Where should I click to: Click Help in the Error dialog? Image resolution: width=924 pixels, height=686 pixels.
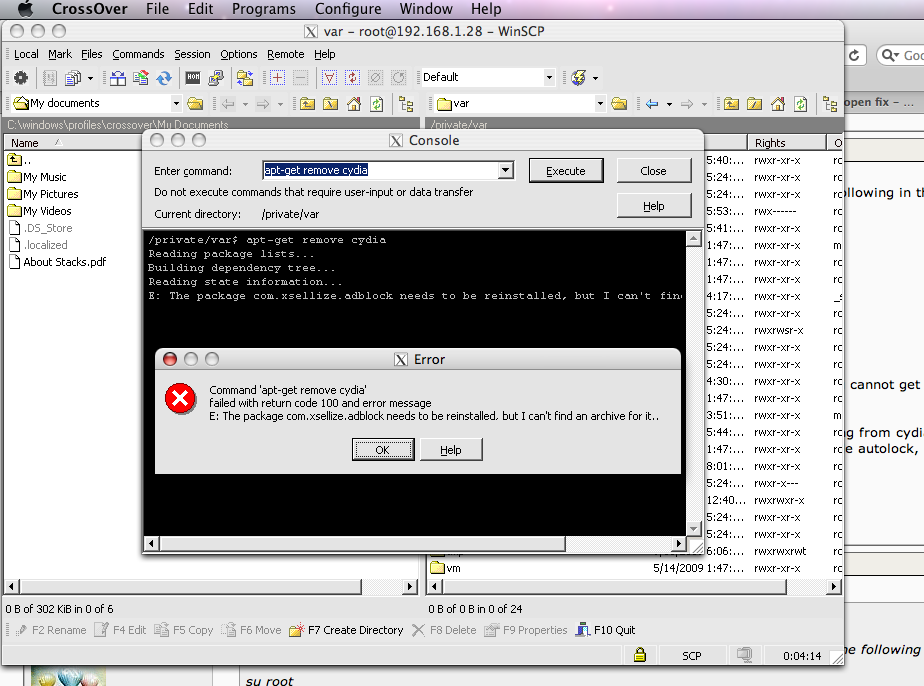(x=451, y=450)
